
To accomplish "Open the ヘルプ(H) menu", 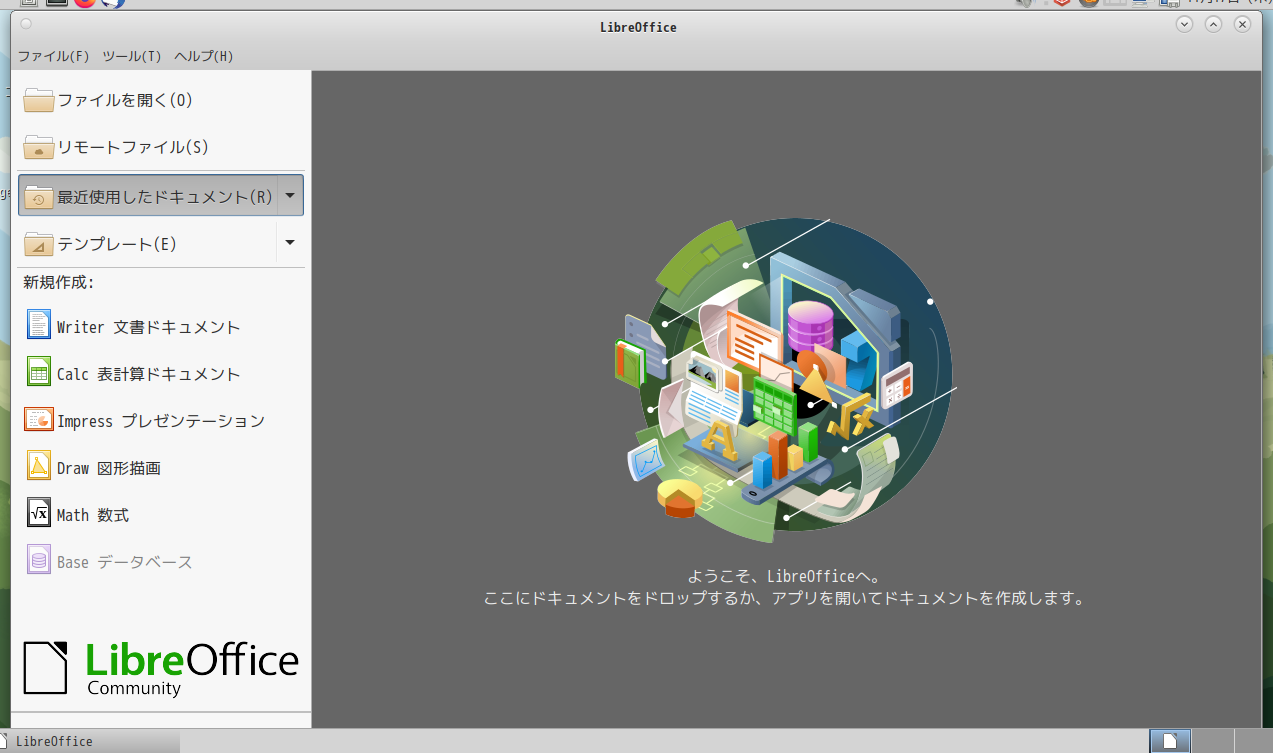I will pyautogui.click(x=204, y=56).
